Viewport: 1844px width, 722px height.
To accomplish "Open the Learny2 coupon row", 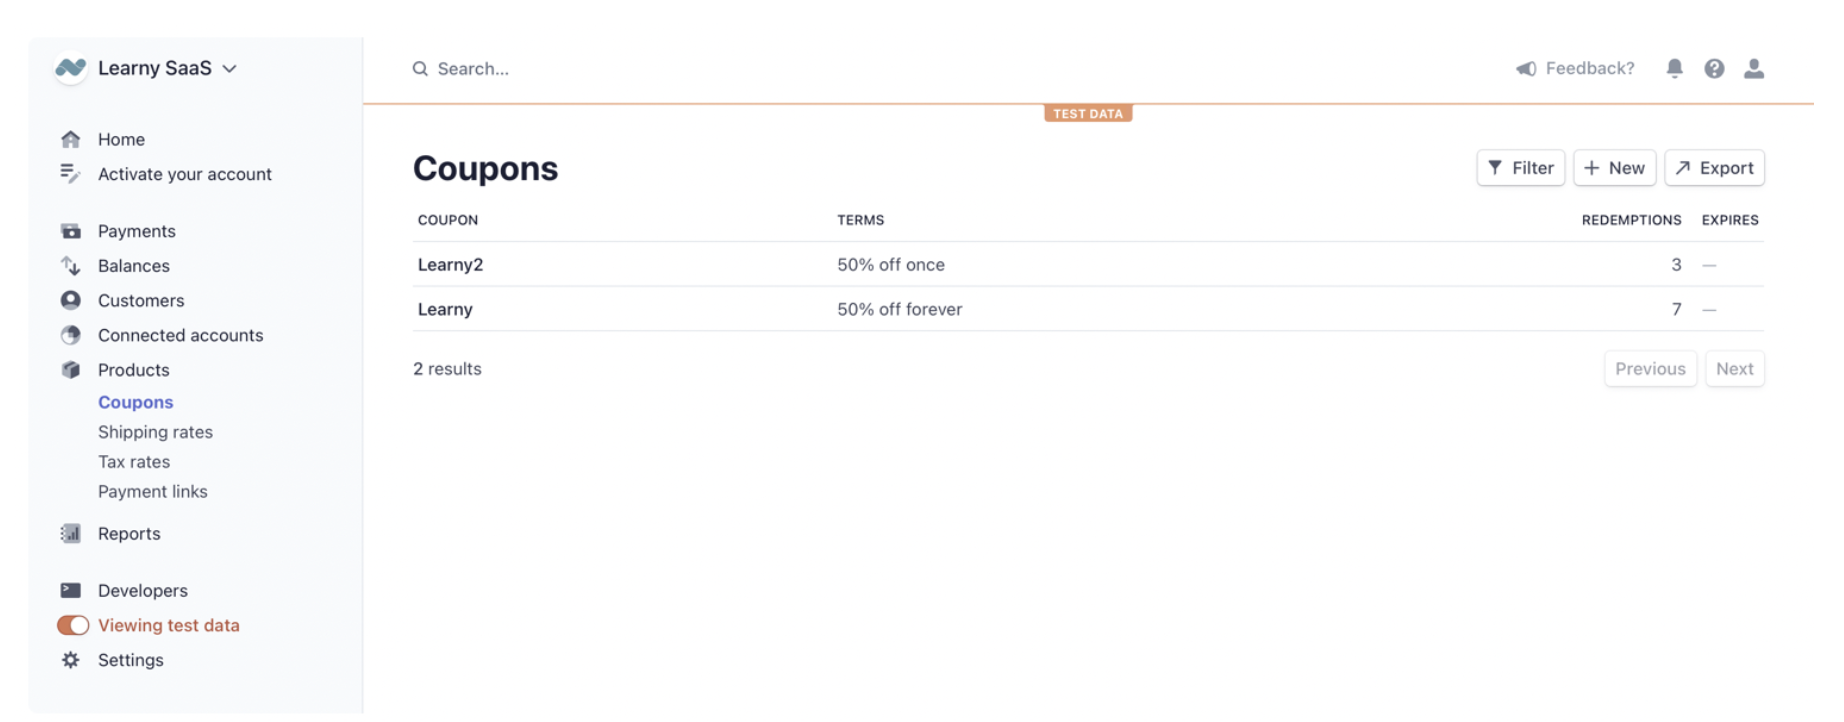I will (x=451, y=264).
